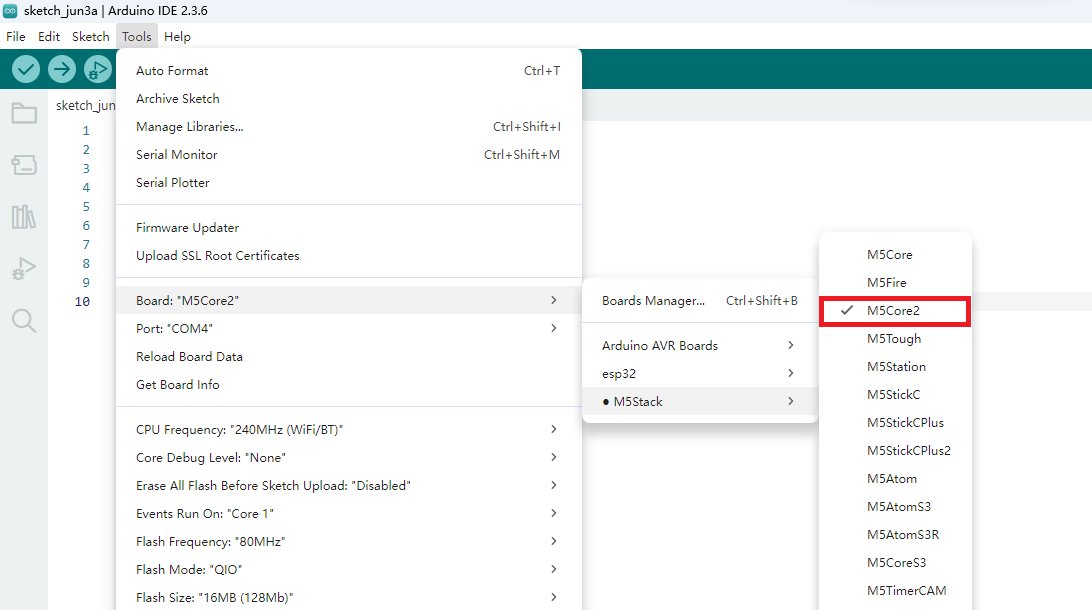Expand Erase All Flash Before Sketch Upload submenu

348,485
